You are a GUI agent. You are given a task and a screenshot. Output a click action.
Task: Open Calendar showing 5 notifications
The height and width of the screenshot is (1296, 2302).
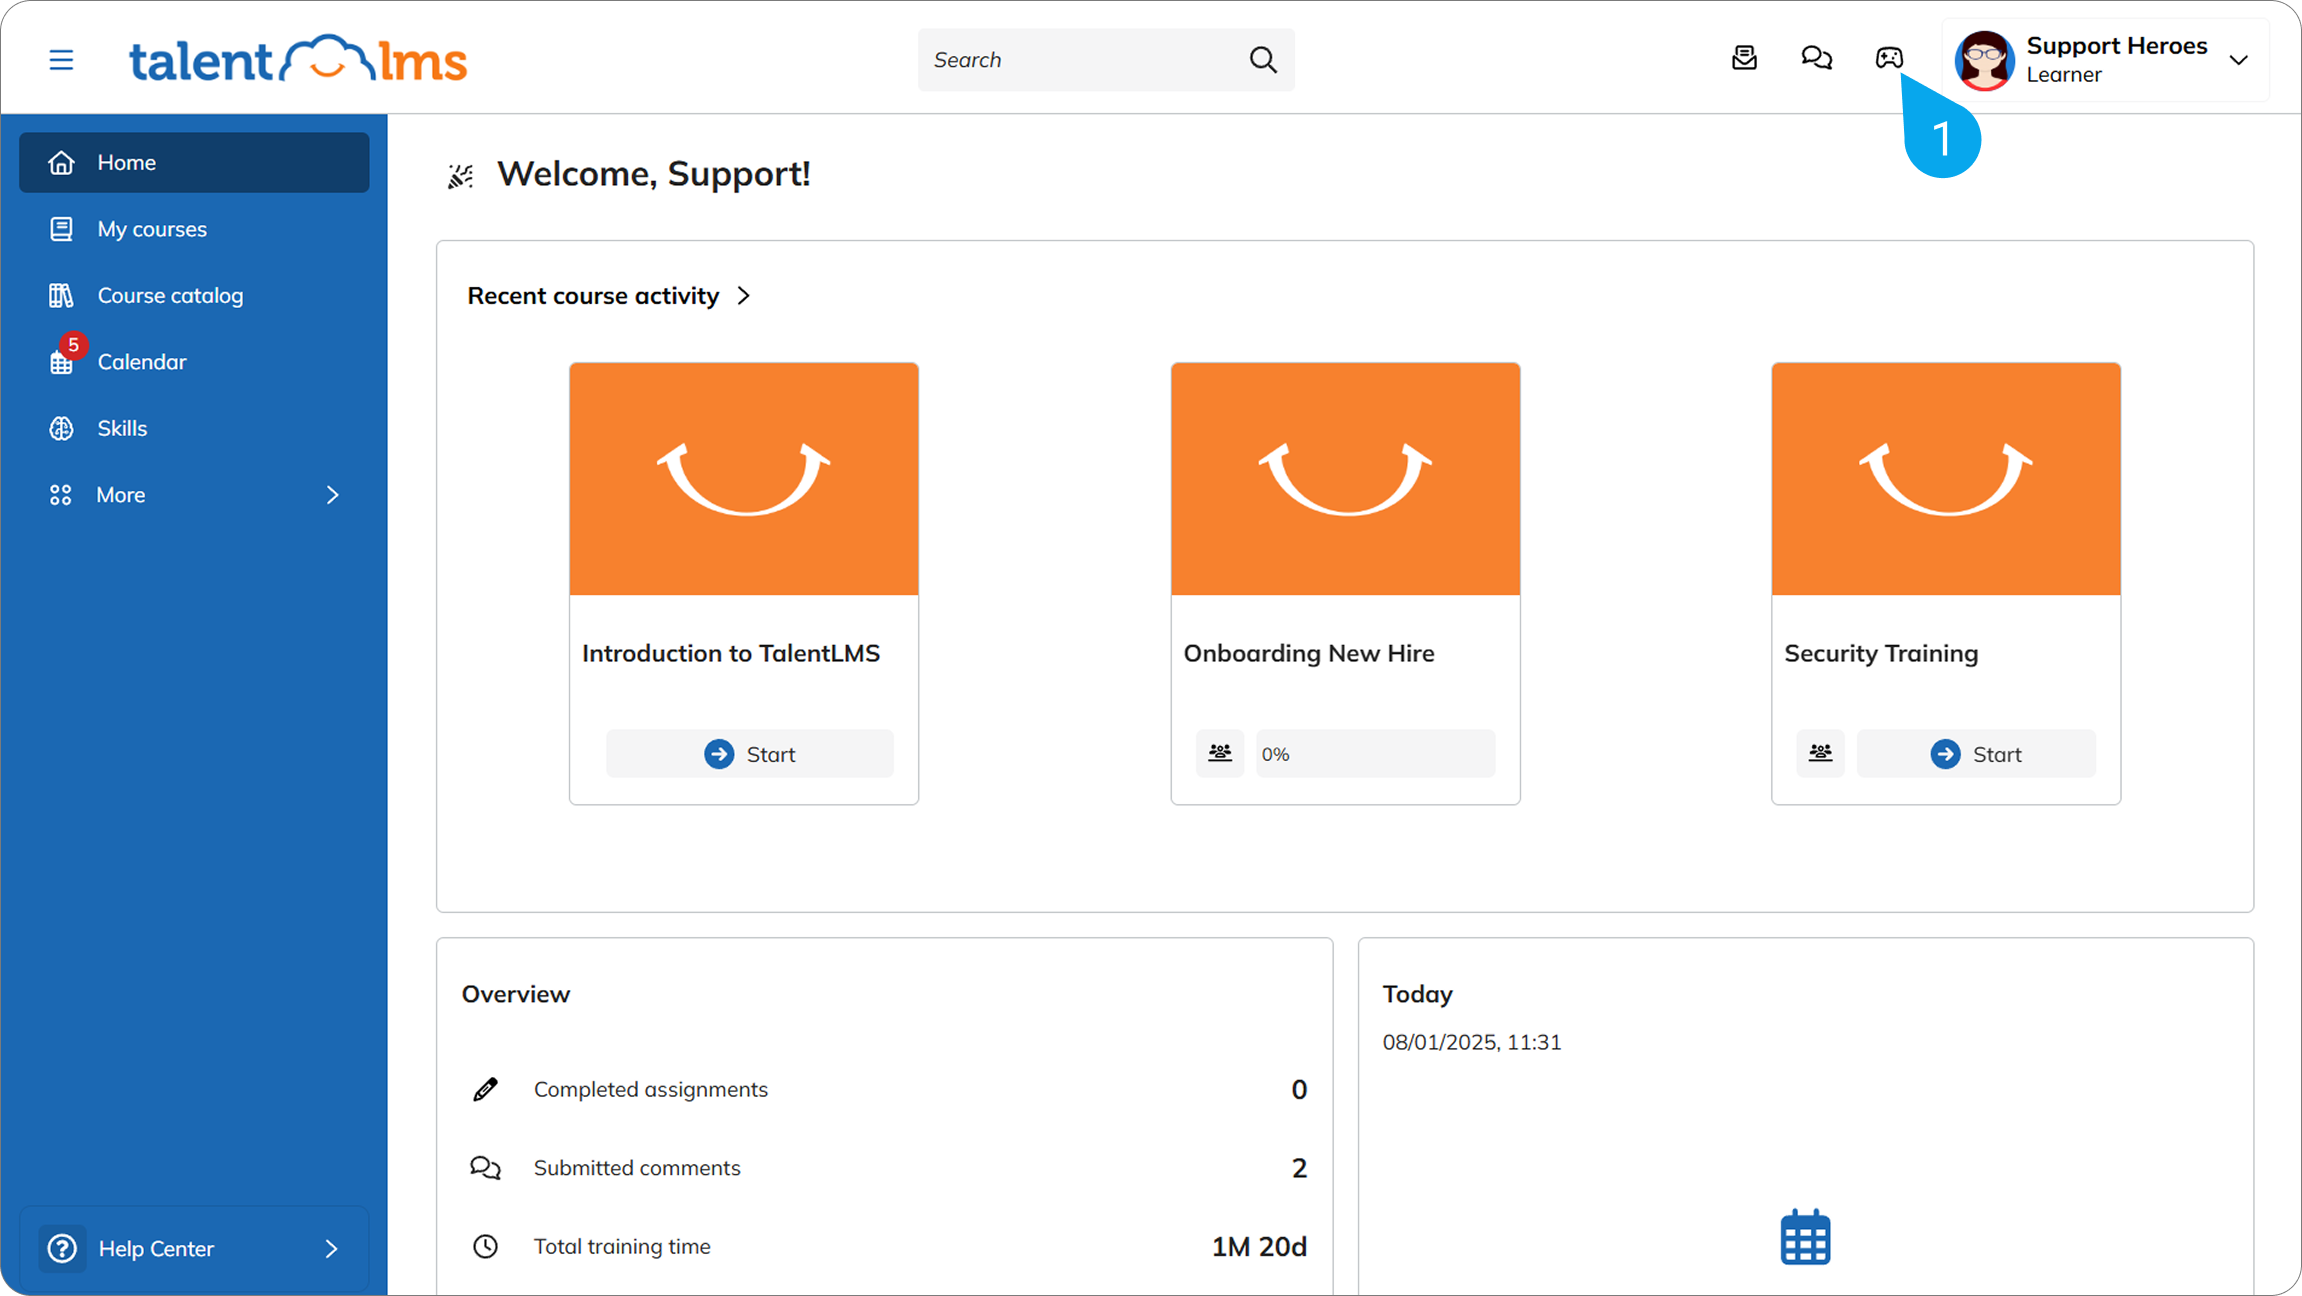(x=141, y=361)
